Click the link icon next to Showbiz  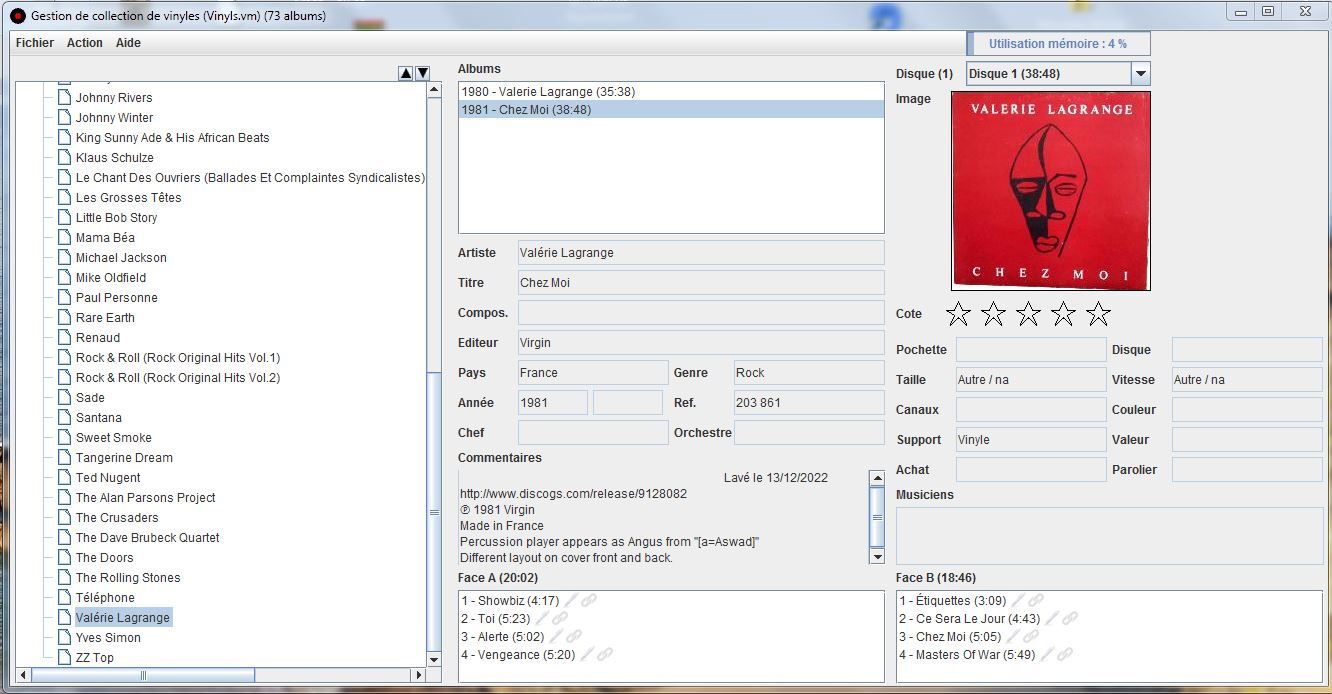589,600
